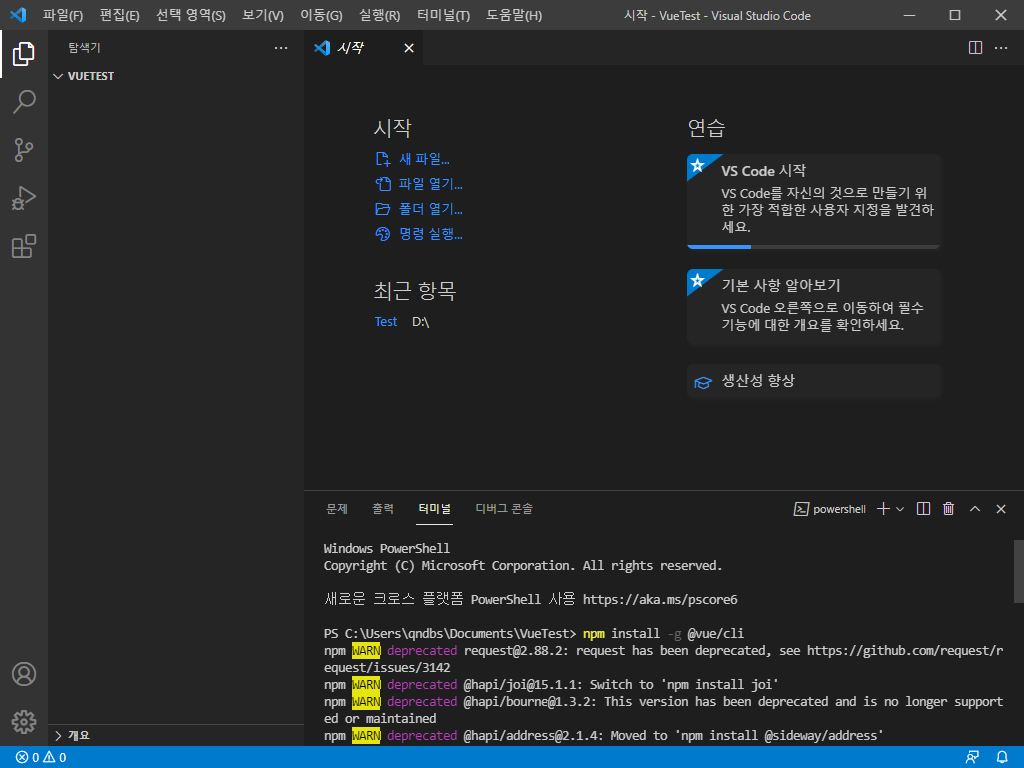
Task: Click the 탐색기 panel title
Action: click(84, 48)
